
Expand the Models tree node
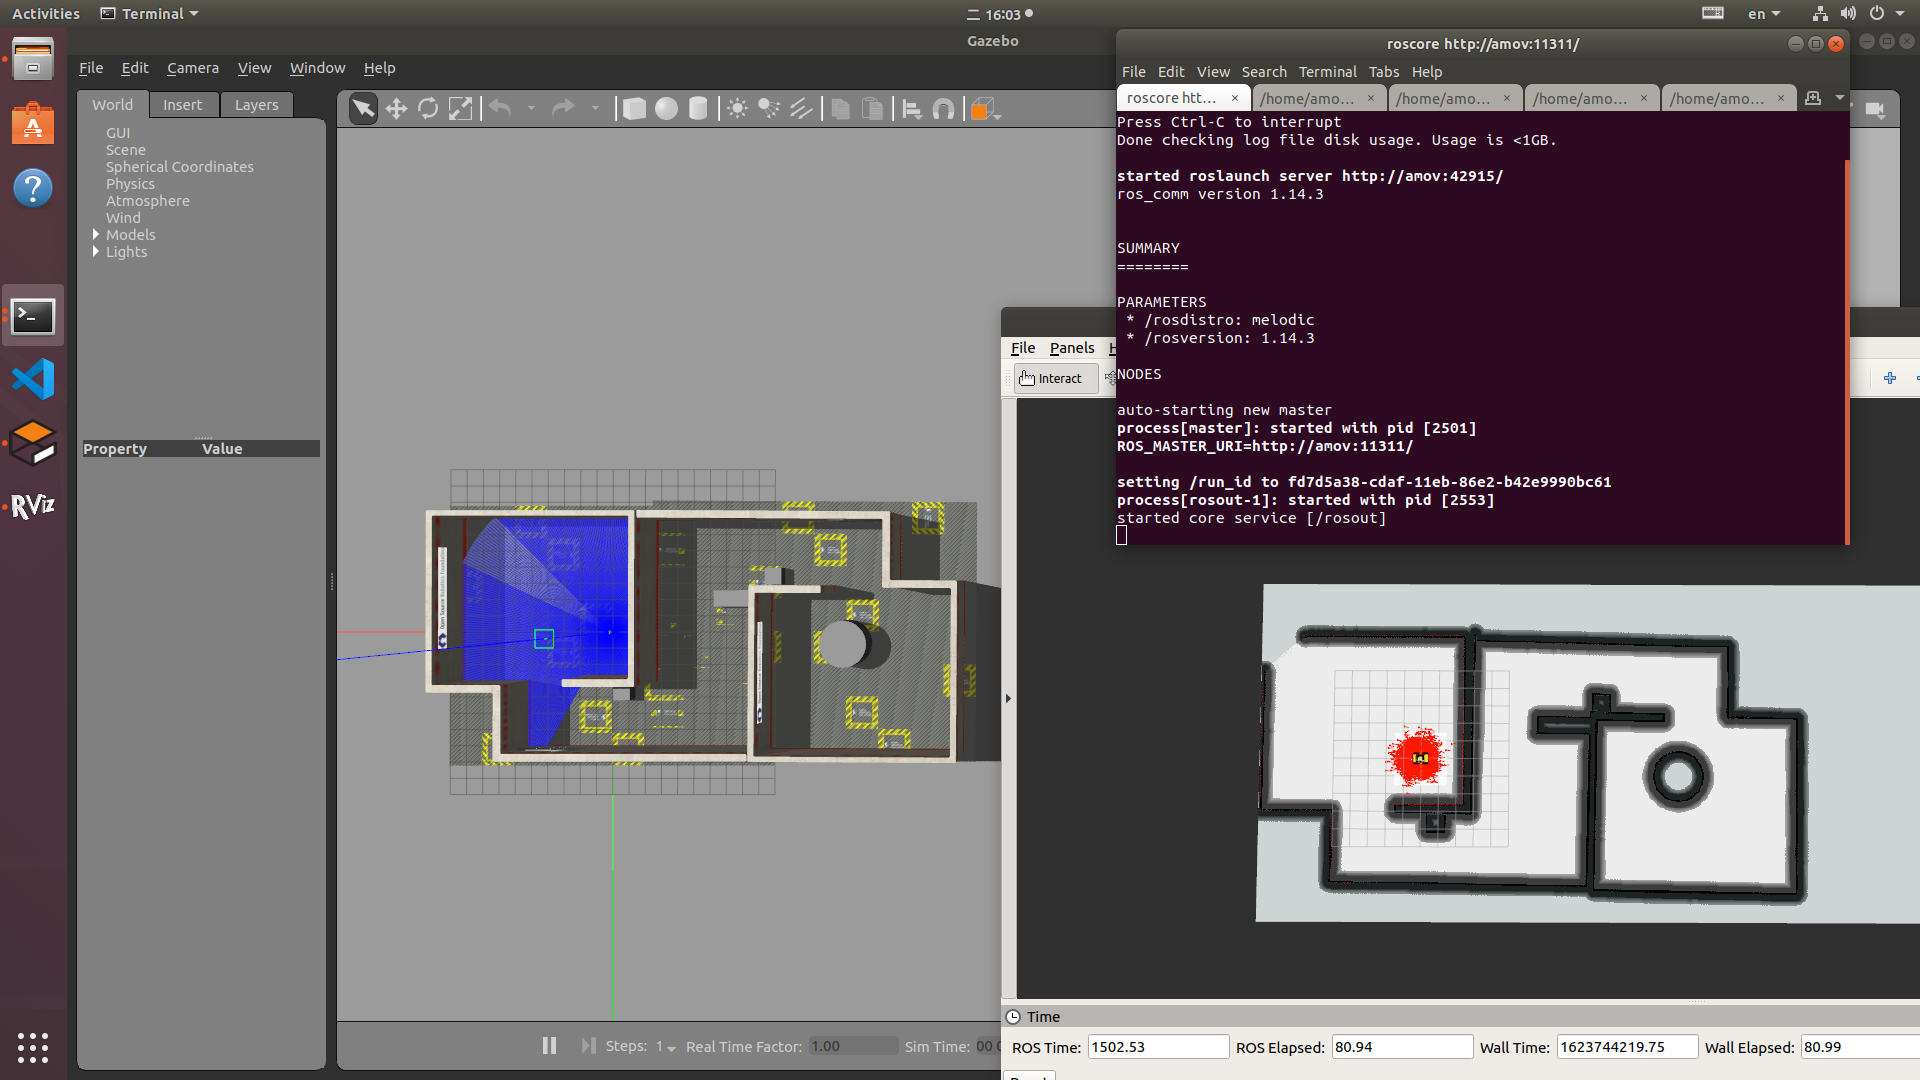pyautogui.click(x=96, y=235)
